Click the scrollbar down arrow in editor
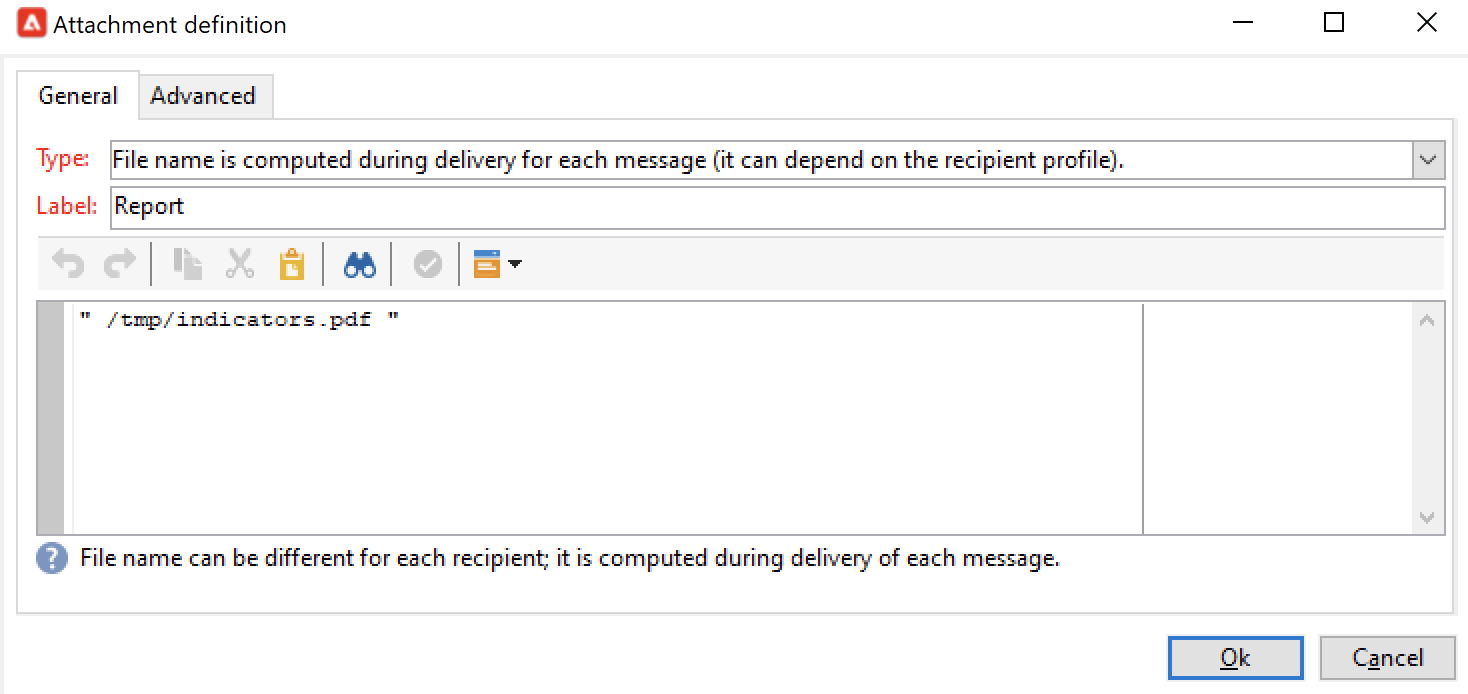This screenshot has height=694, width=1468. pyautogui.click(x=1427, y=518)
